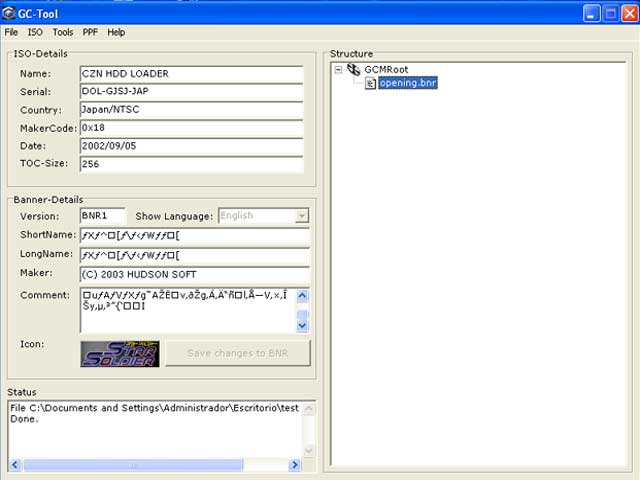This screenshot has height=480, width=640.
Task: Click the Name field with CZN HDD LOADER
Action: (x=191, y=74)
